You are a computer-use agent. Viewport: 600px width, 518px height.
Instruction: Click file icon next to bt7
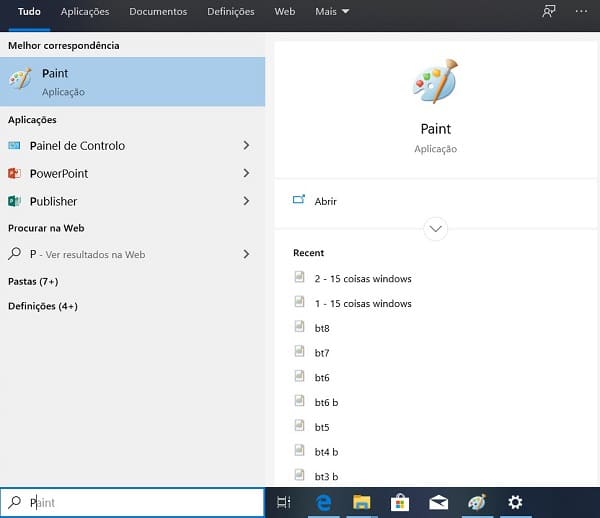[x=299, y=351]
